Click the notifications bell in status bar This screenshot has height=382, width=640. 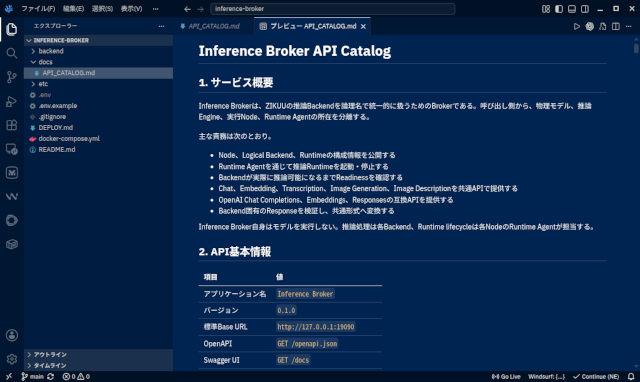(x=631, y=377)
